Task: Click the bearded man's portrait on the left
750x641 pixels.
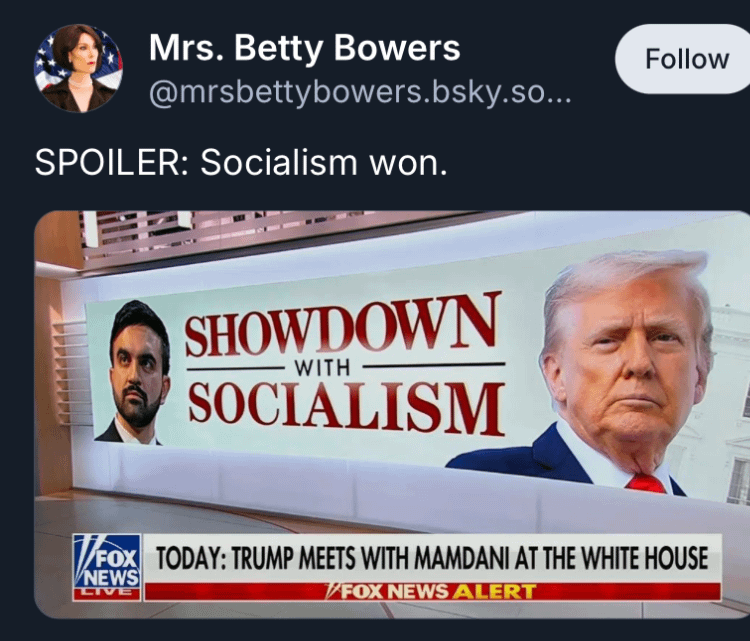Action: pos(133,373)
